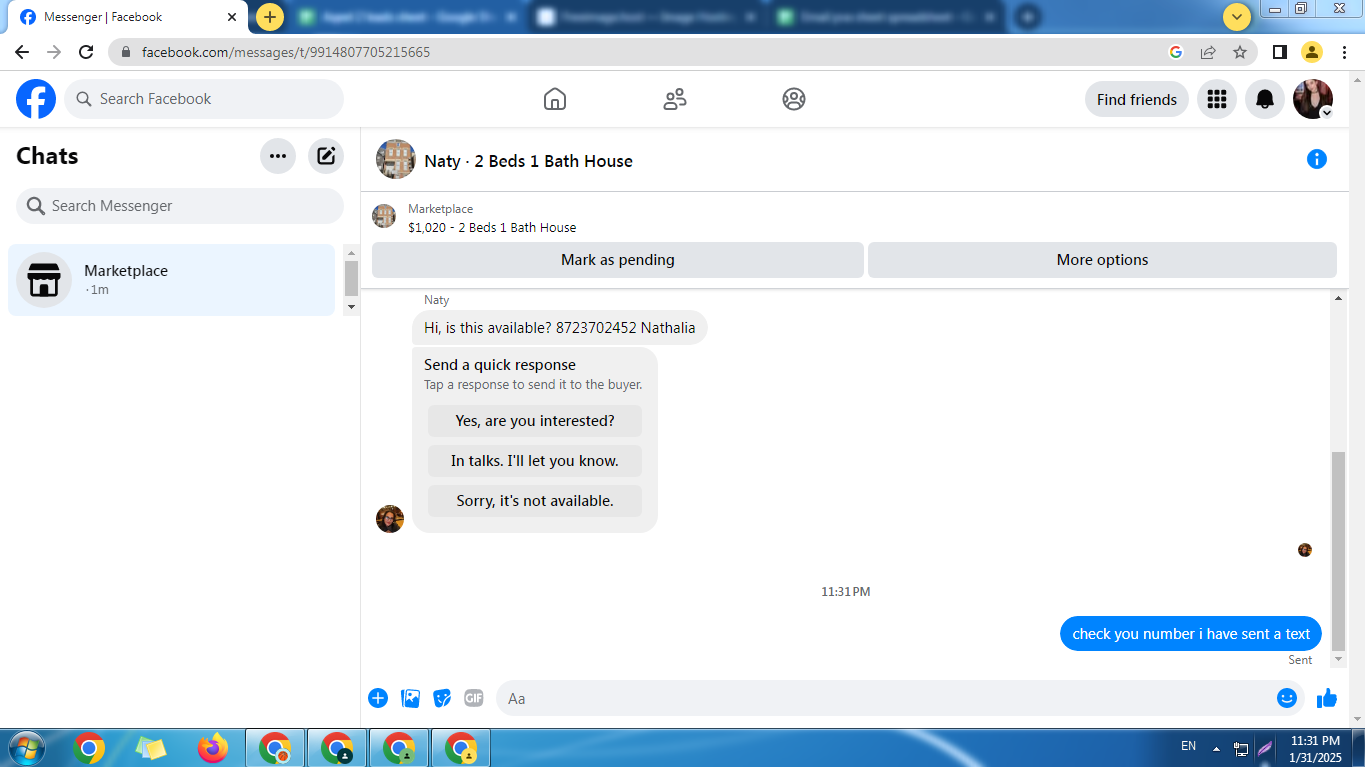This screenshot has width=1365, height=767.
Task: Click the conversation scroll down arrow
Action: 1340,660
